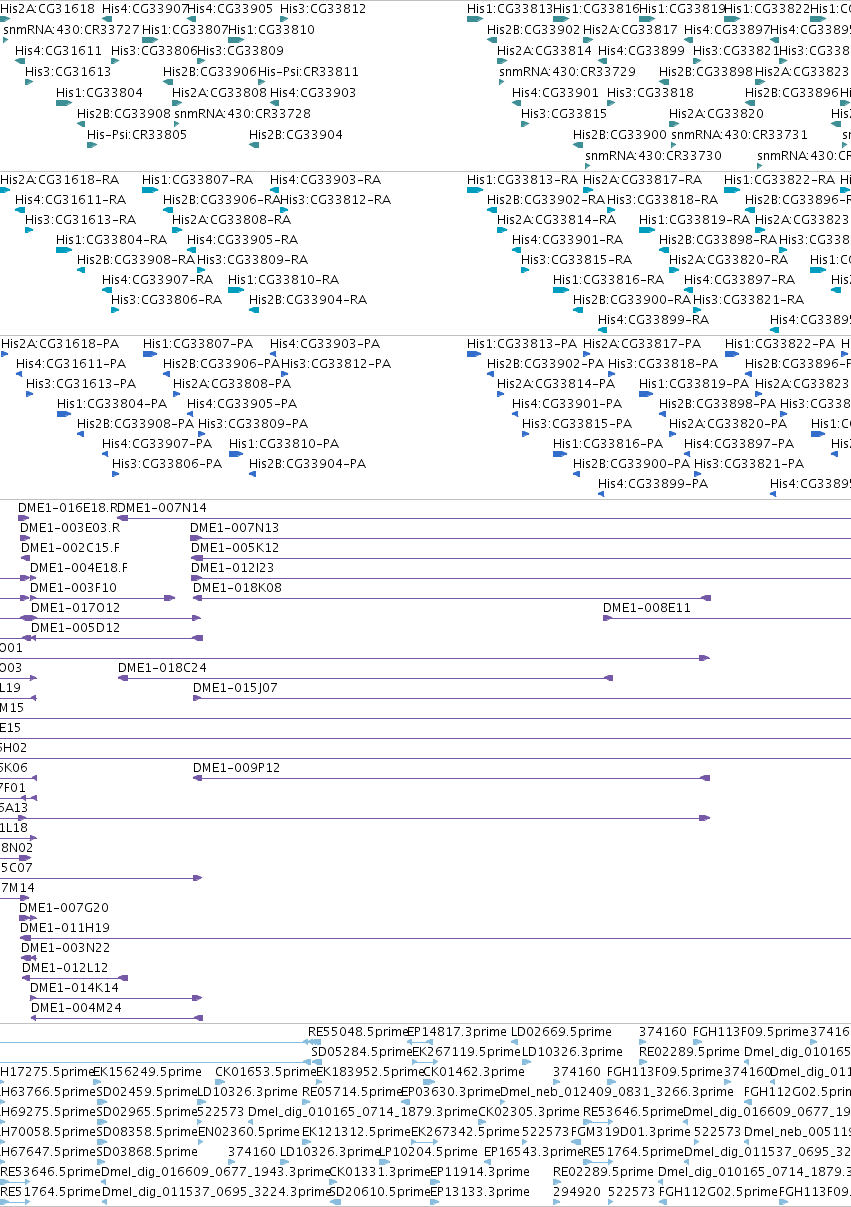Click the His3:CG33821-RA transcript label

(x=749, y=300)
